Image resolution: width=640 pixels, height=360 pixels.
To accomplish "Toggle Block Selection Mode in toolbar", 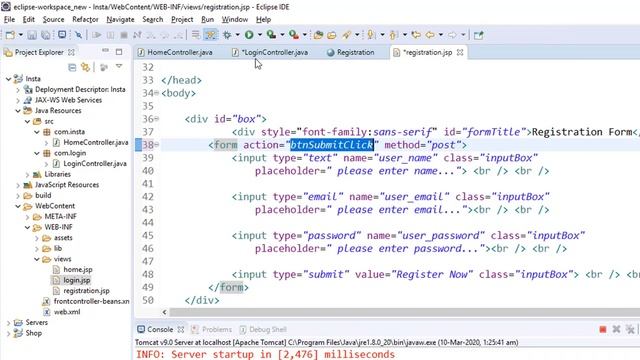I will pos(196,35).
